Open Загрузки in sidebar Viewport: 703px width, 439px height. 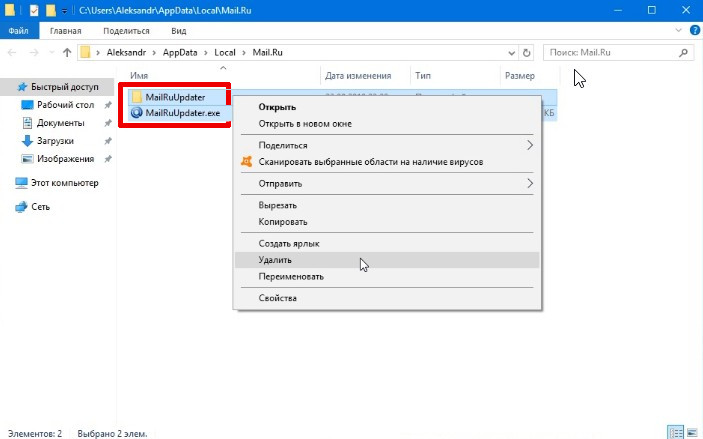tap(55, 141)
